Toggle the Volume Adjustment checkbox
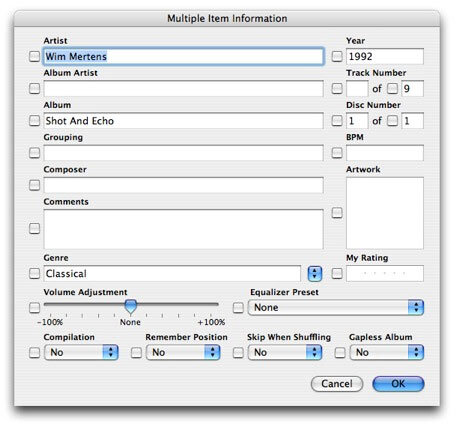 (34, 307)
